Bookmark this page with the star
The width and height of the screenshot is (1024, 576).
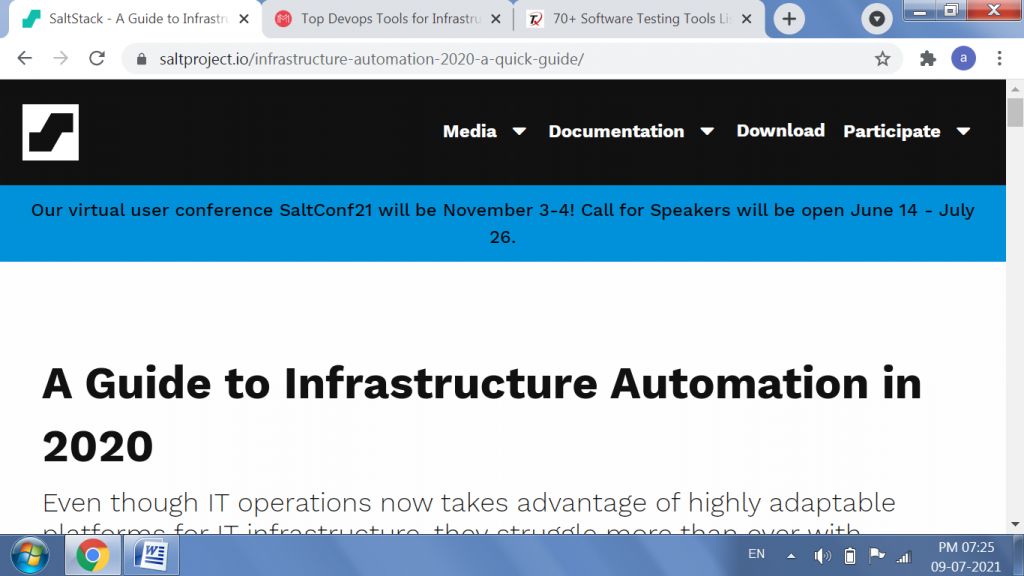(x=882, y=59)
